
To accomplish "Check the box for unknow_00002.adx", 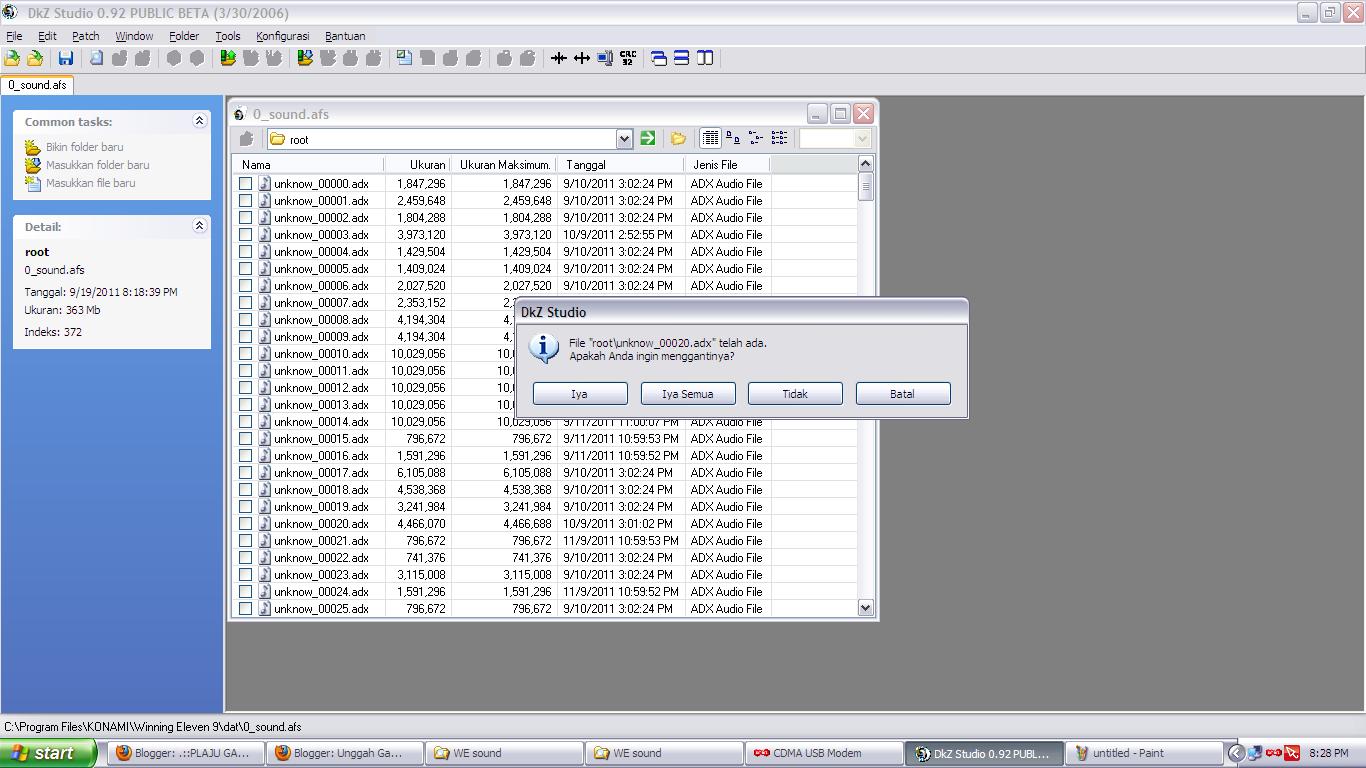I will point(245,218).
